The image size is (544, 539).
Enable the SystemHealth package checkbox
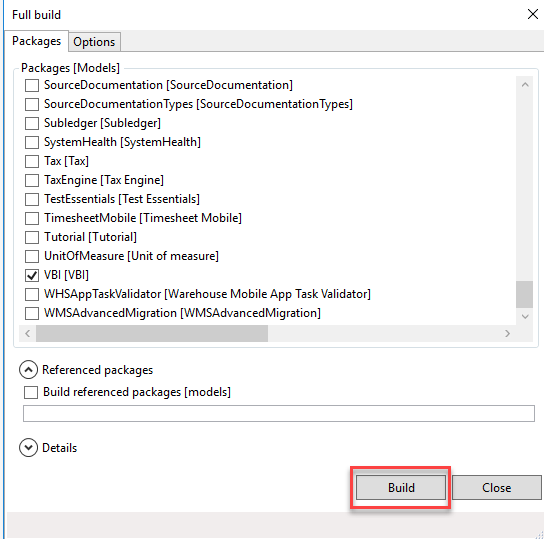[32, 142]
